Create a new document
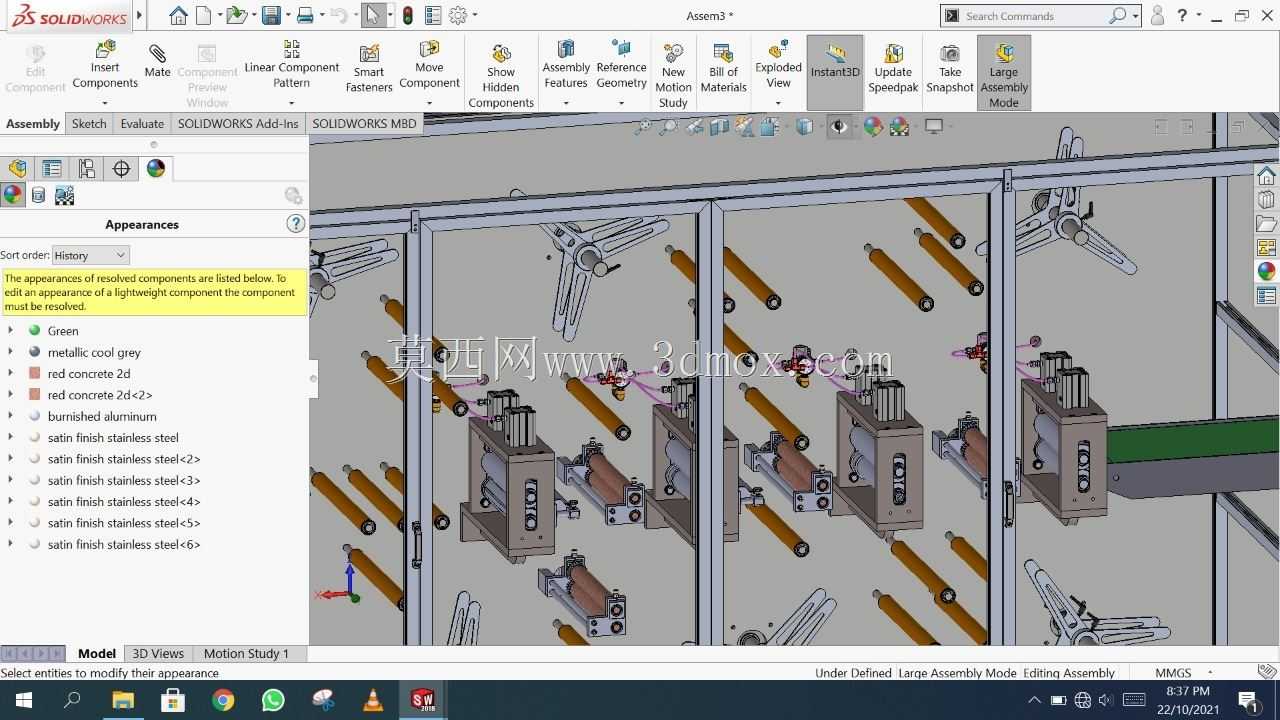1280x720 pixels. click(x=203, y=15)
